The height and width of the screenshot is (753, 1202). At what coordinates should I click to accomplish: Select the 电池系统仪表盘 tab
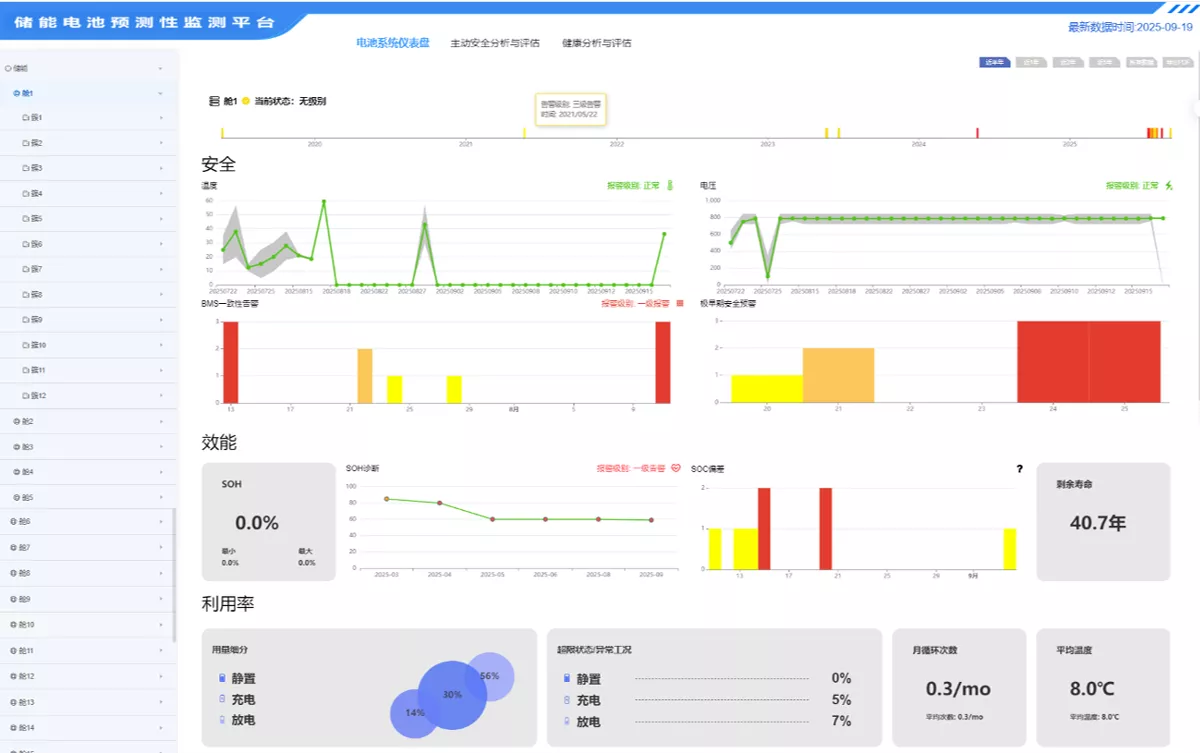393,43
